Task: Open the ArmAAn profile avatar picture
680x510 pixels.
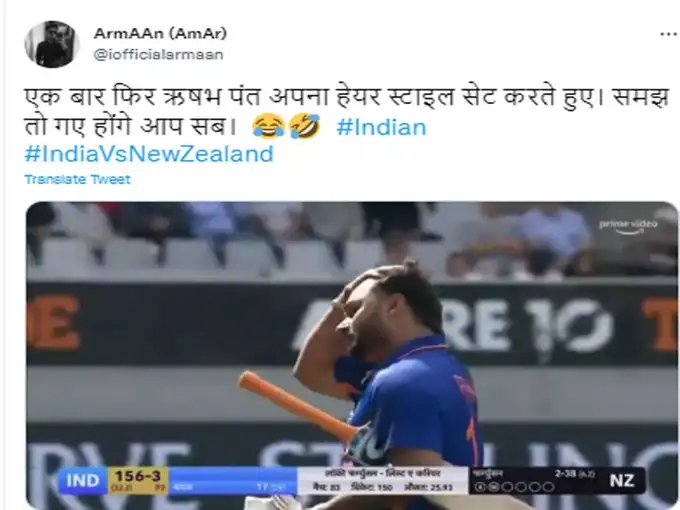Action: 52,44
